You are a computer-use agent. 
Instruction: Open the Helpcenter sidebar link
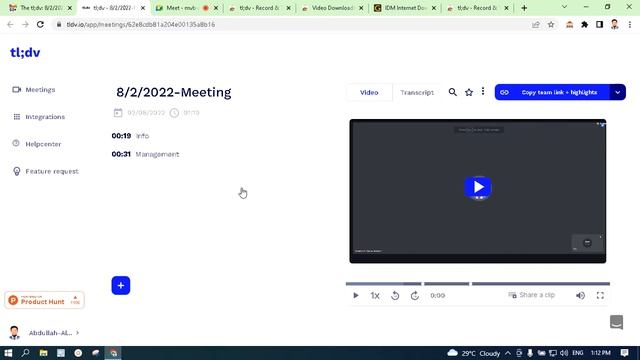37,144
